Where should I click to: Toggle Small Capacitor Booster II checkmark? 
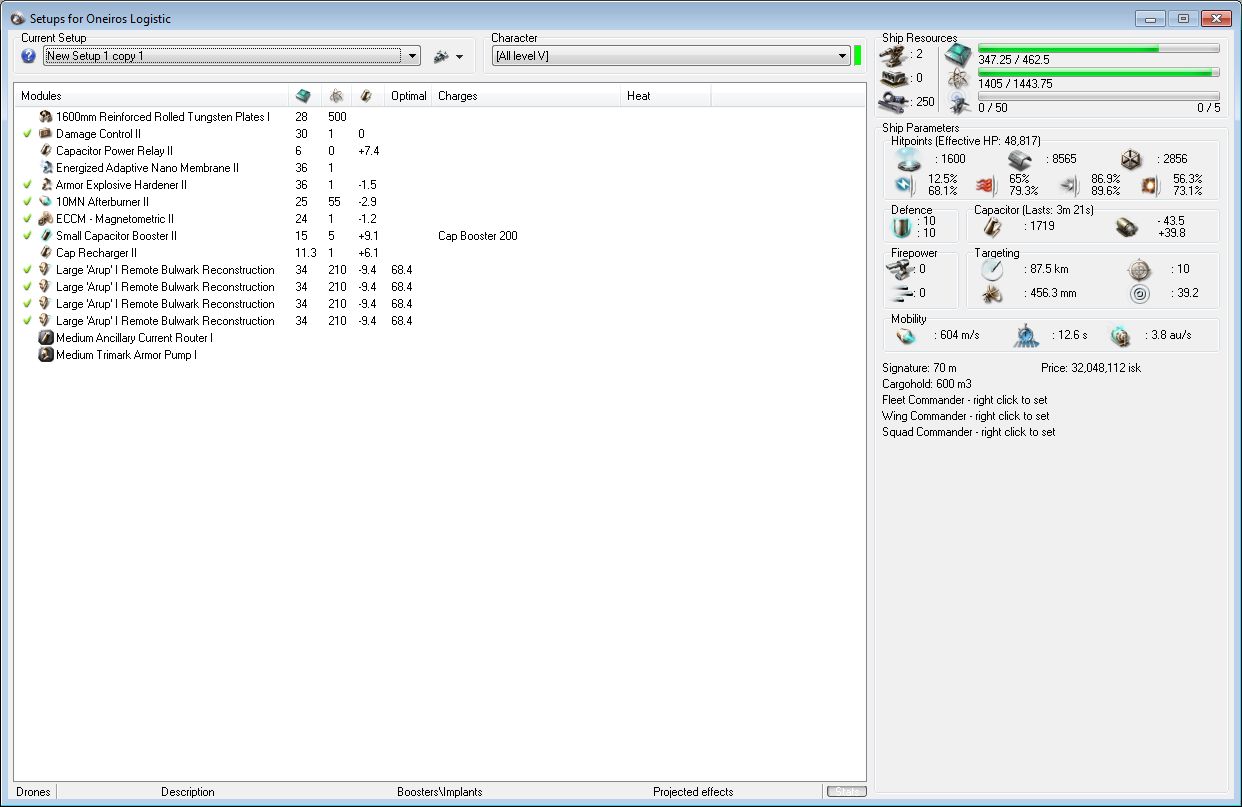point(27,236)
